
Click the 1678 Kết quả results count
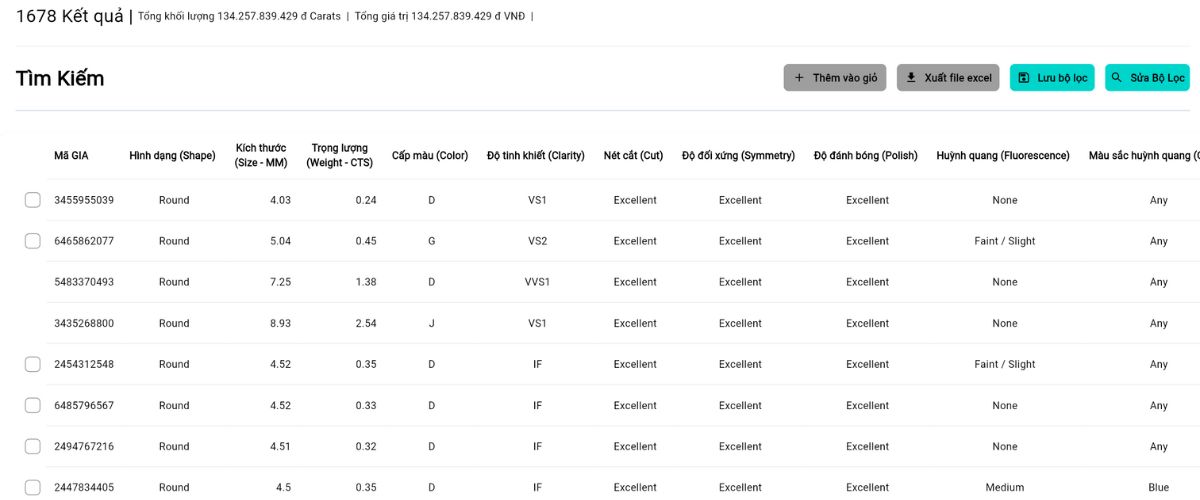69,16
